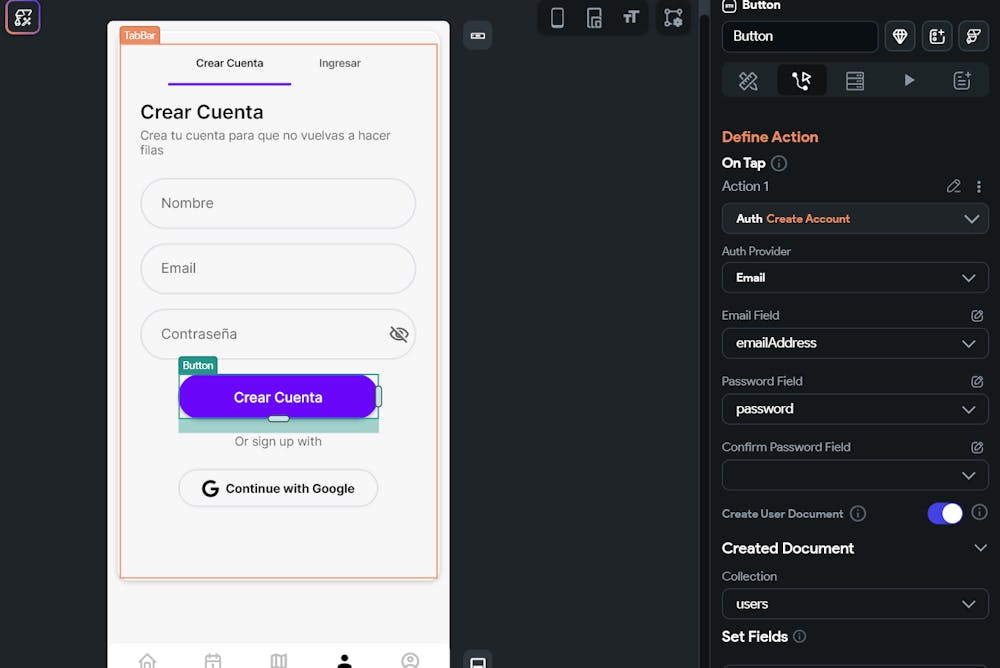Image resolution: width=1000 pixels, height=668 pixels.
Task: Click the Email input field on canvas
Action: click(x=278, y=269)
